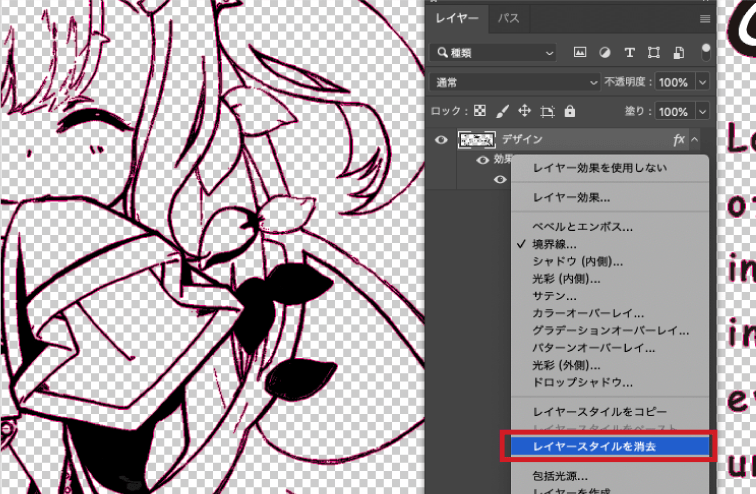Toggle visibility of 効果 effects group

pyautogui.click(x=483, y=160)
